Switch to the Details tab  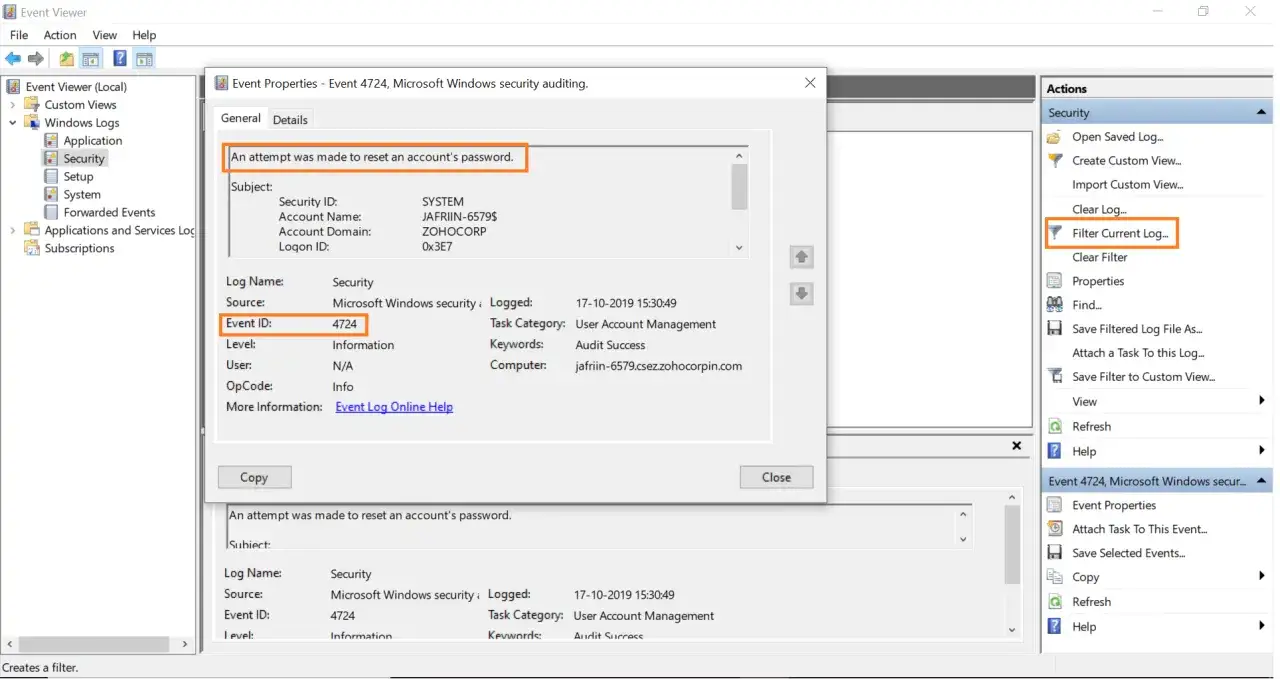(x=290, y=120)
